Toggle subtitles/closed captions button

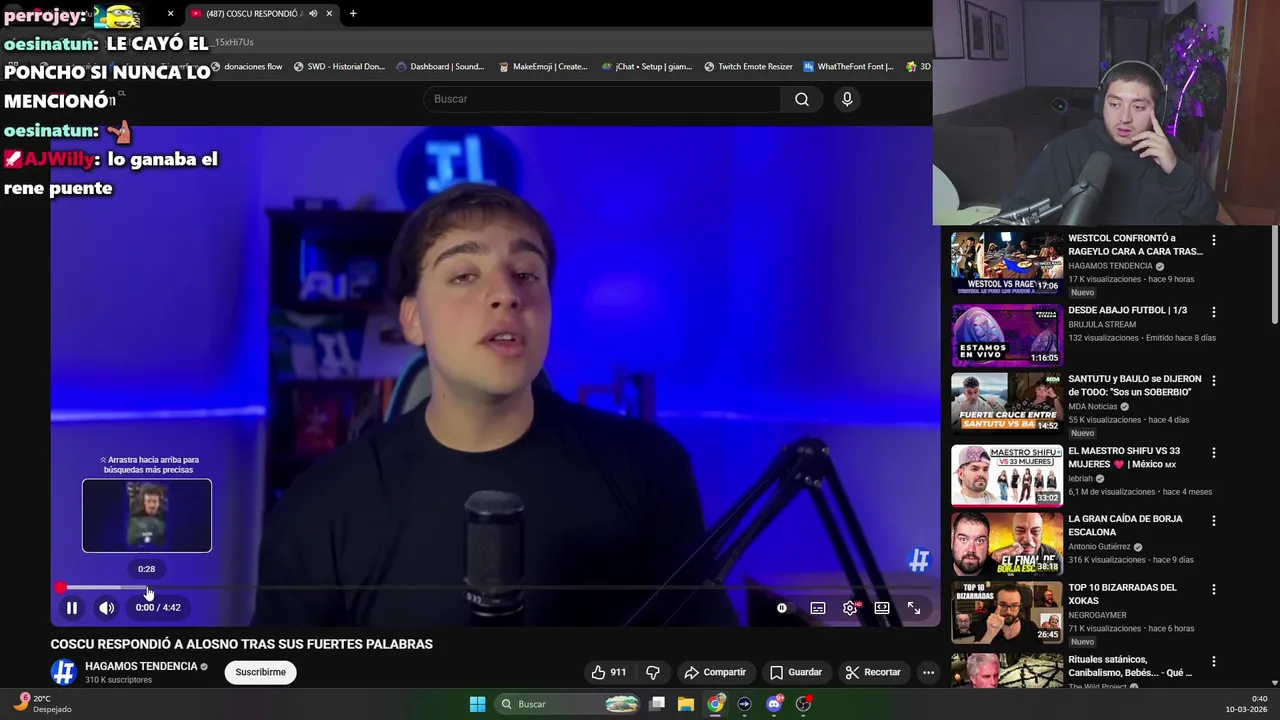point(818,607)
